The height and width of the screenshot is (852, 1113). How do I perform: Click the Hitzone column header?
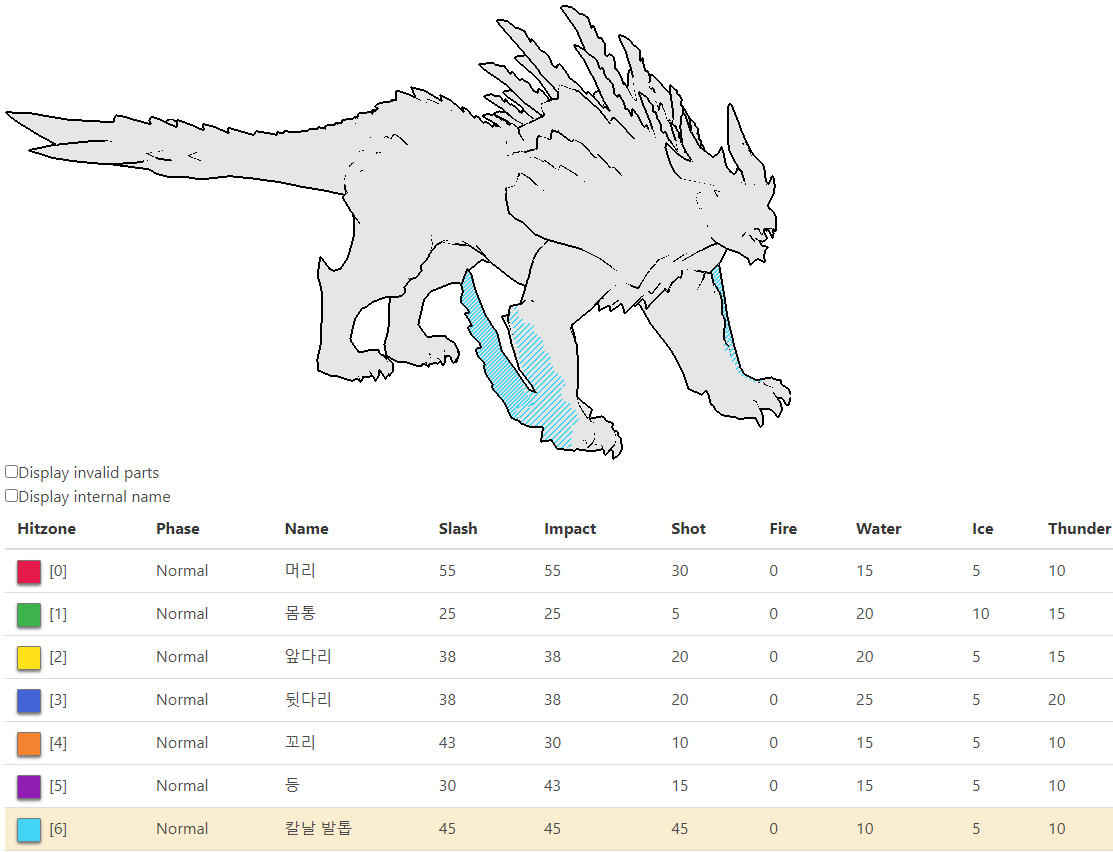(47, 528)
